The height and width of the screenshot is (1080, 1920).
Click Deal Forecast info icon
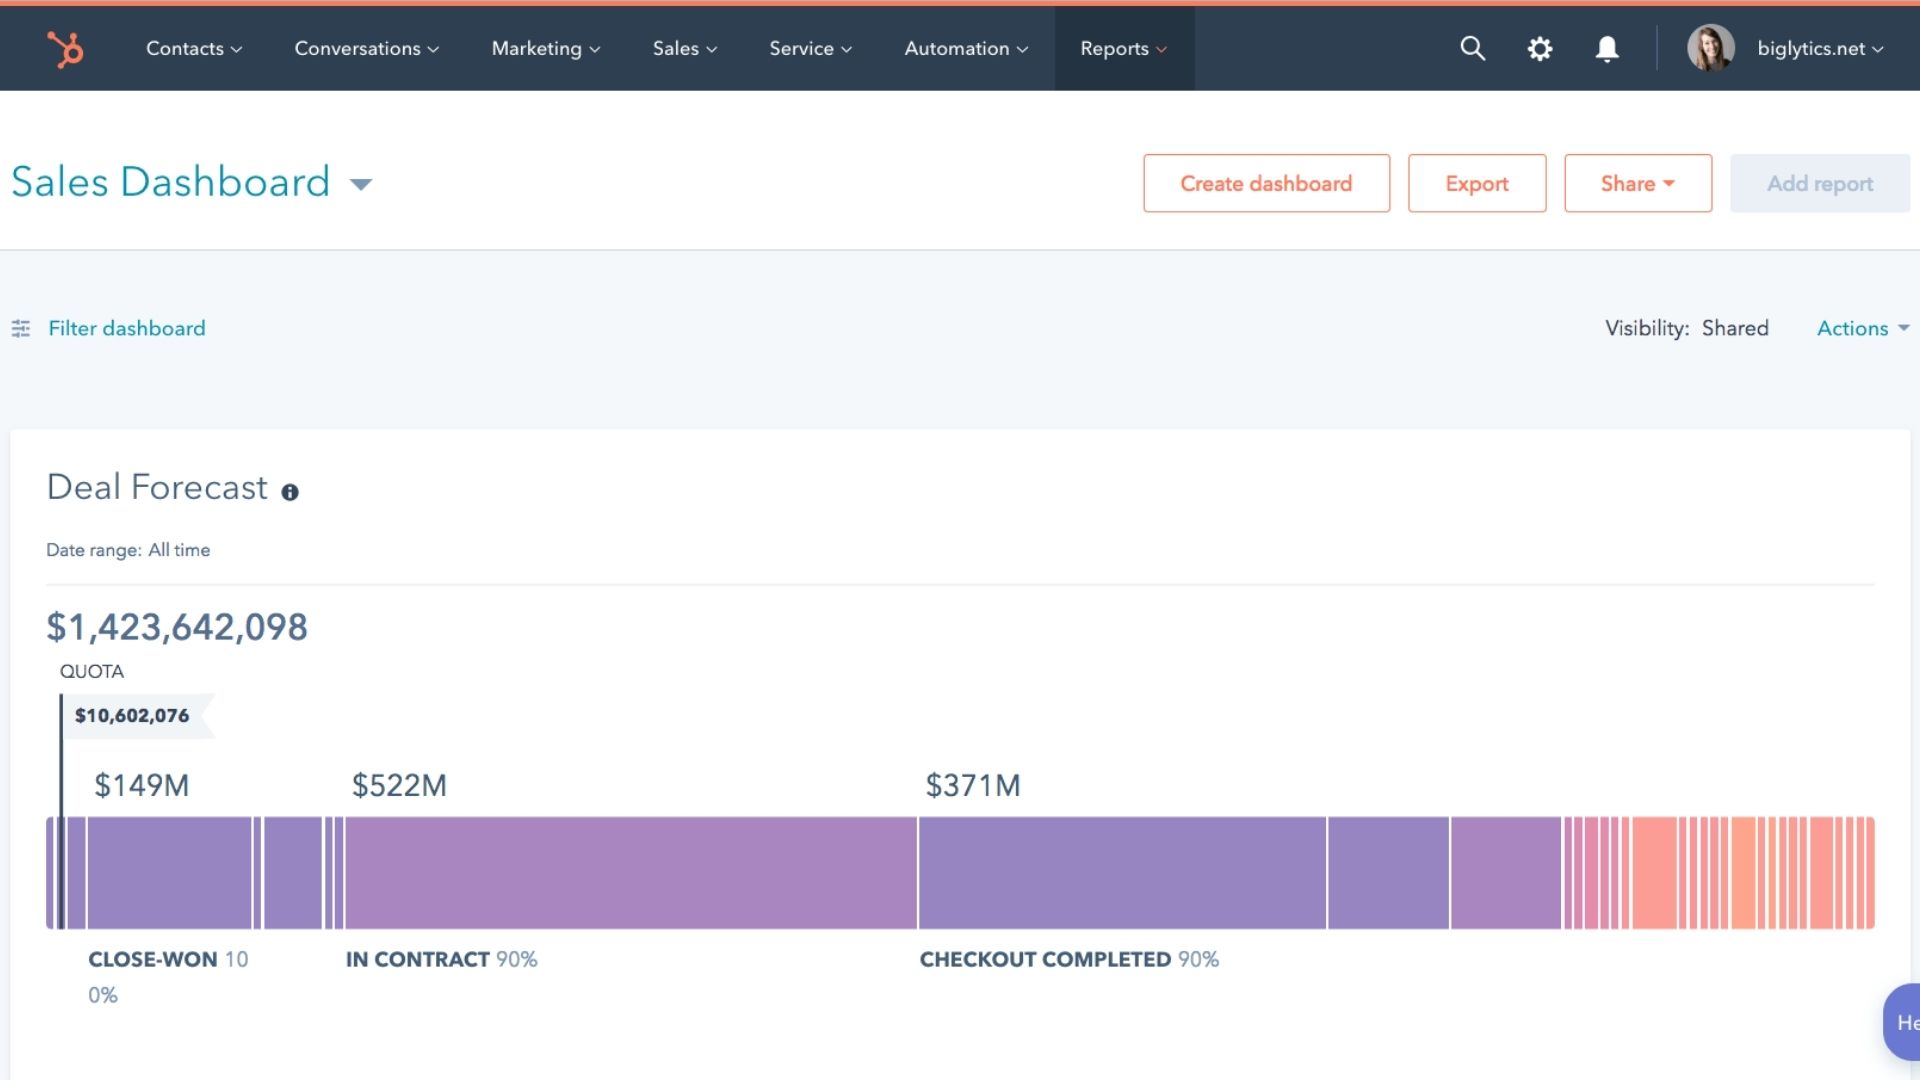click(x=290, y=492)
